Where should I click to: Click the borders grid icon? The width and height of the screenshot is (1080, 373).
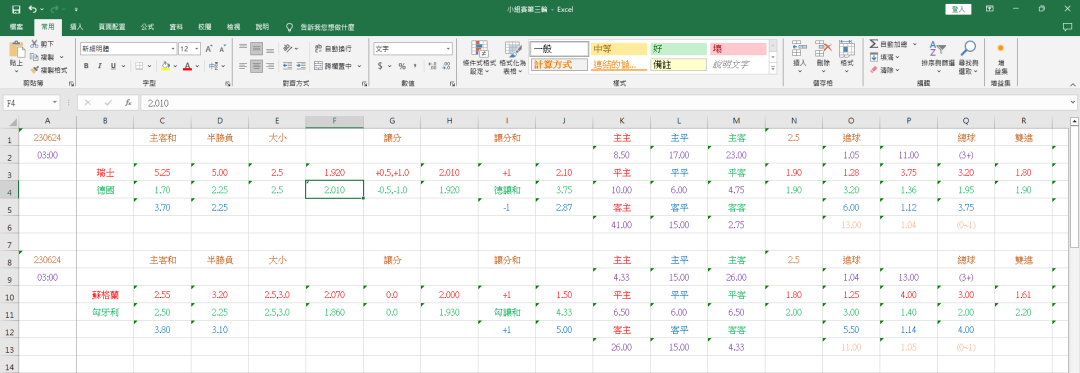coord(139,66)
